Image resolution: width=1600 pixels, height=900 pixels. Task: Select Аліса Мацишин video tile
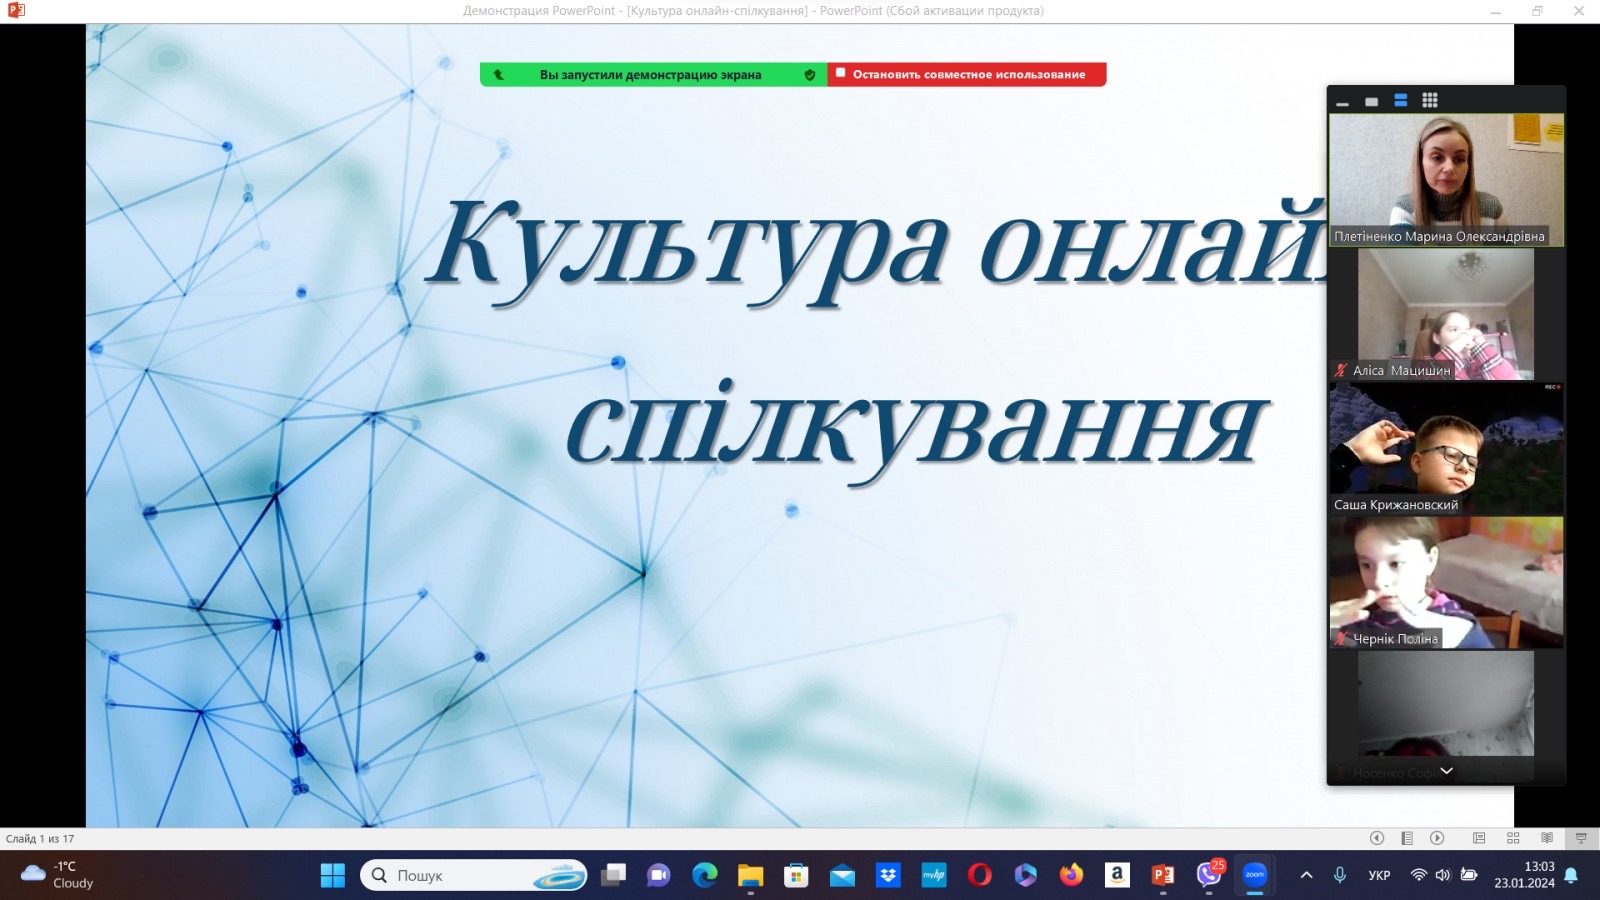[1446, 314]
